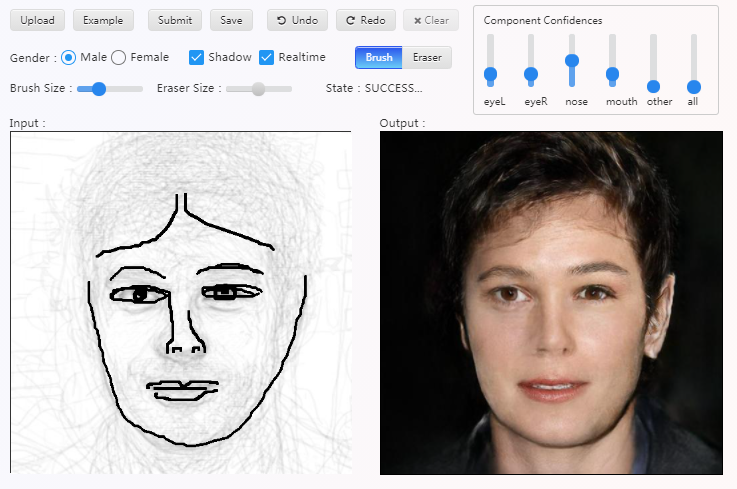Viewport: 737px width, 489px height.
Task: Clear the sketch canvas
Action: coord(431,20)
